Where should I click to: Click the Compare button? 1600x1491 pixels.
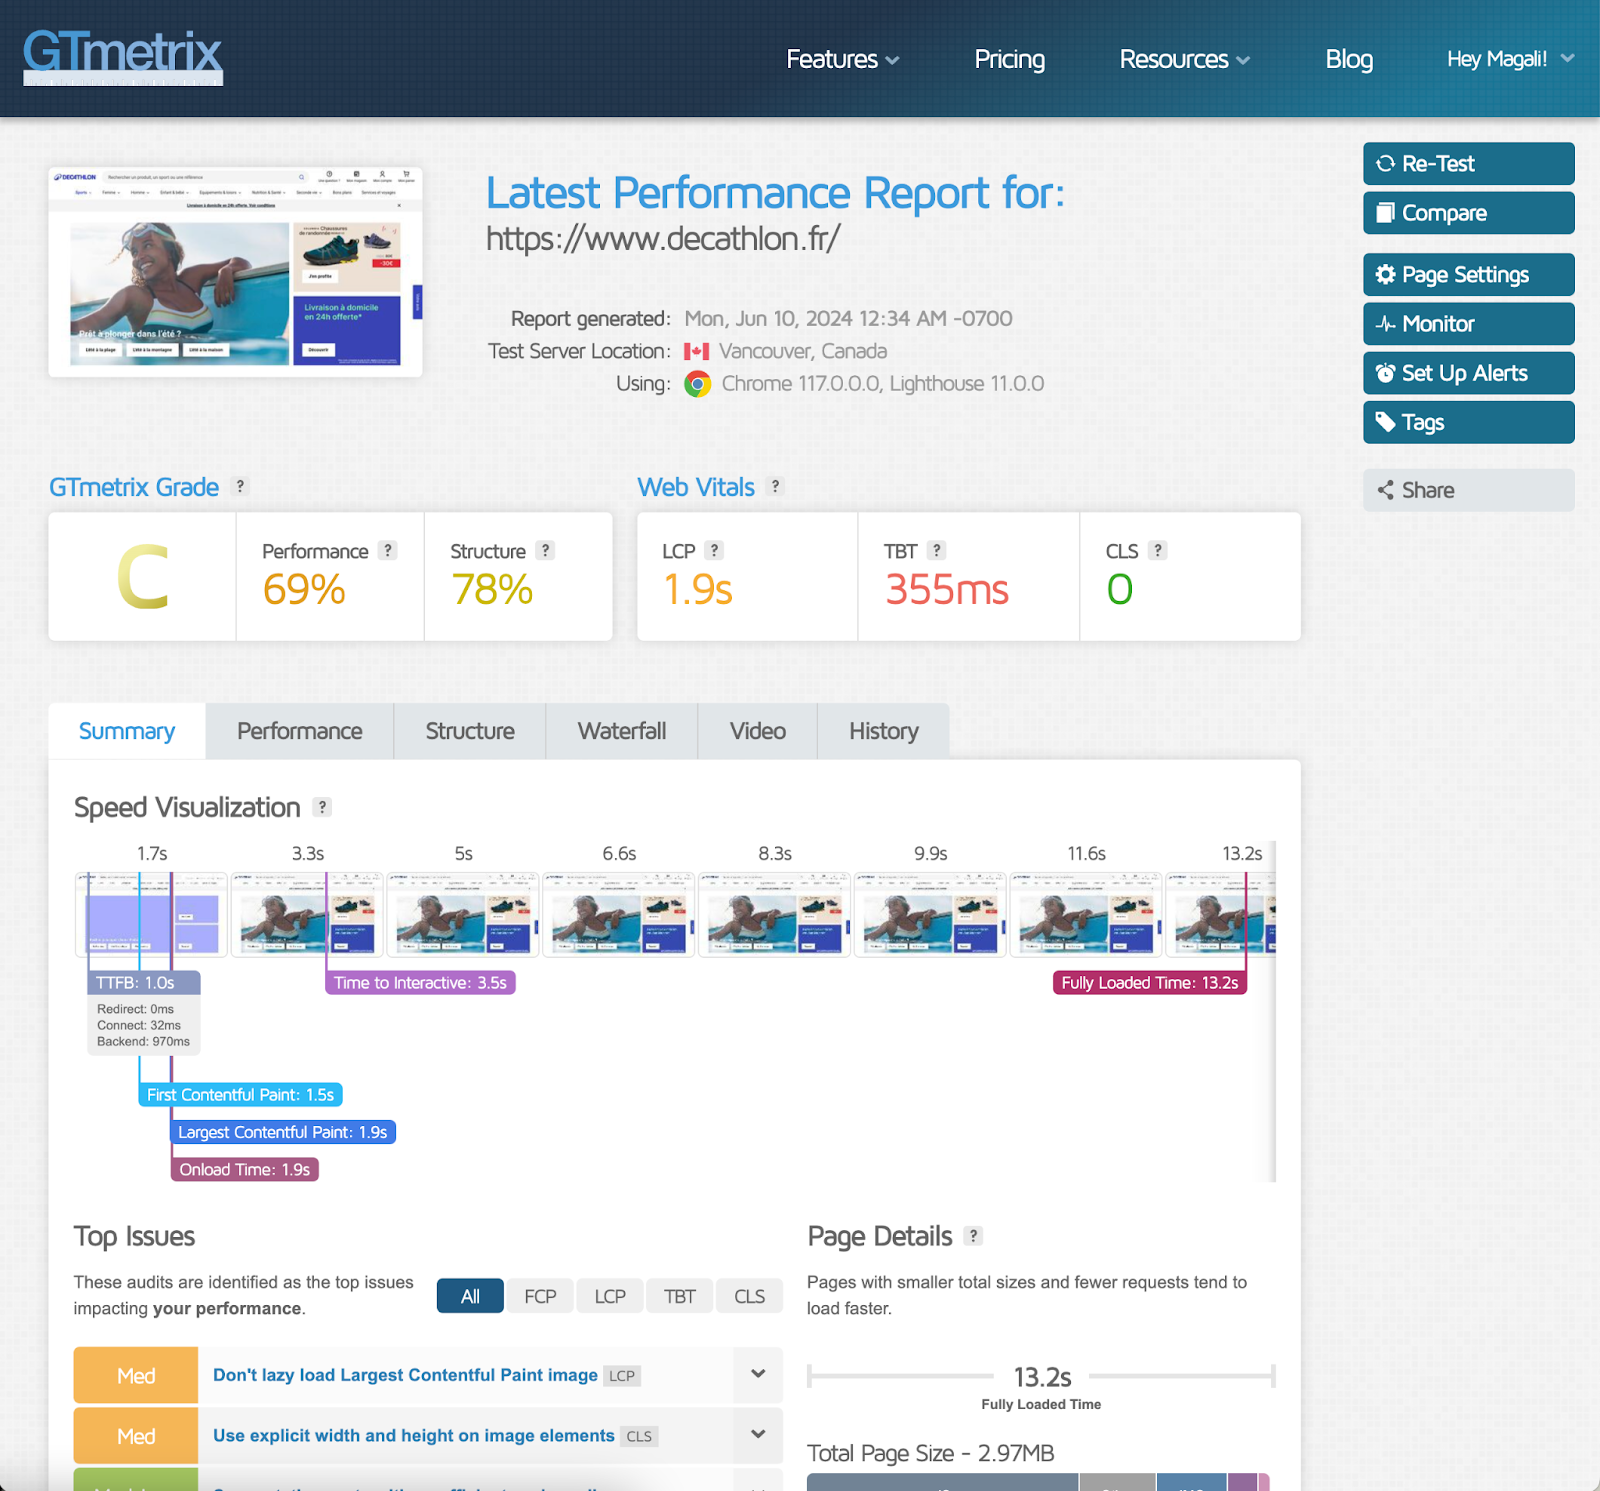1468,213
